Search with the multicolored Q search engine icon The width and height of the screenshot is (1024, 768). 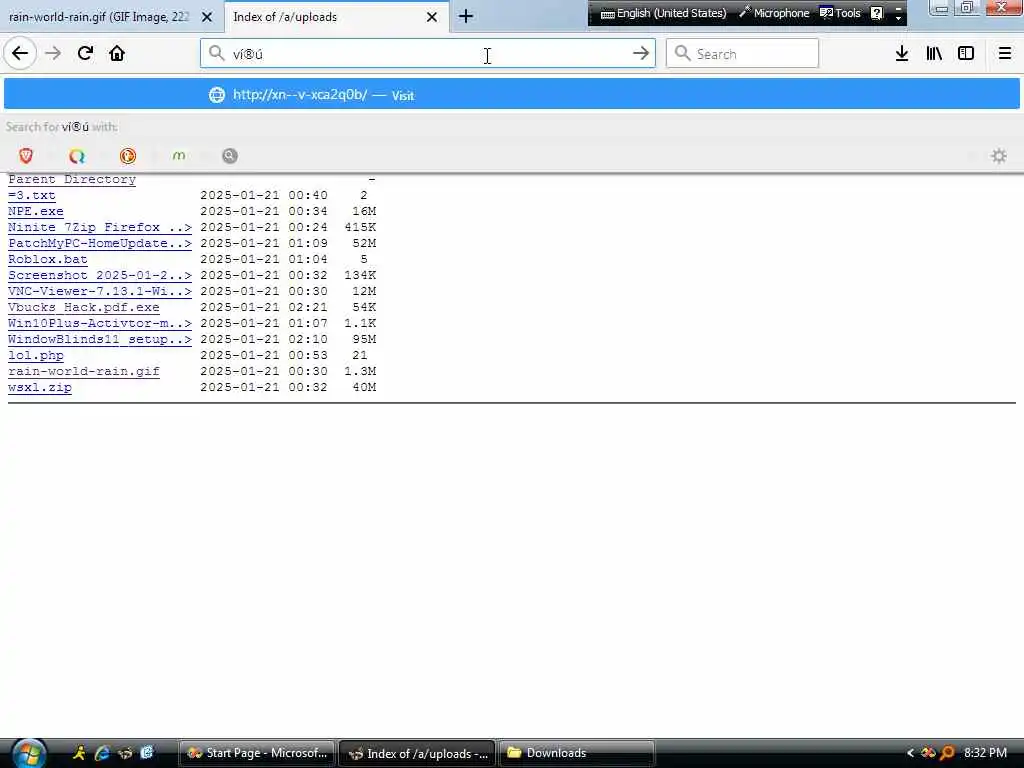click(77, 155)
